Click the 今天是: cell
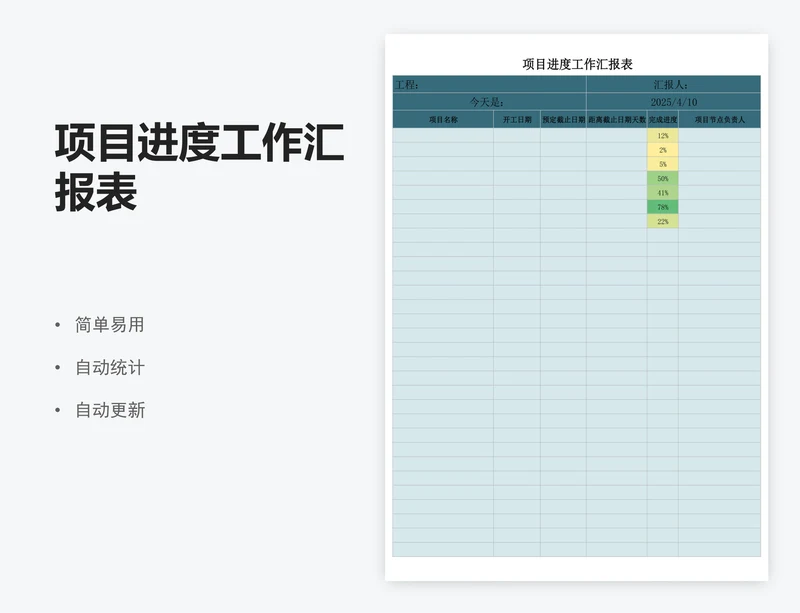The image size is (800, 613). coord(489,102)
